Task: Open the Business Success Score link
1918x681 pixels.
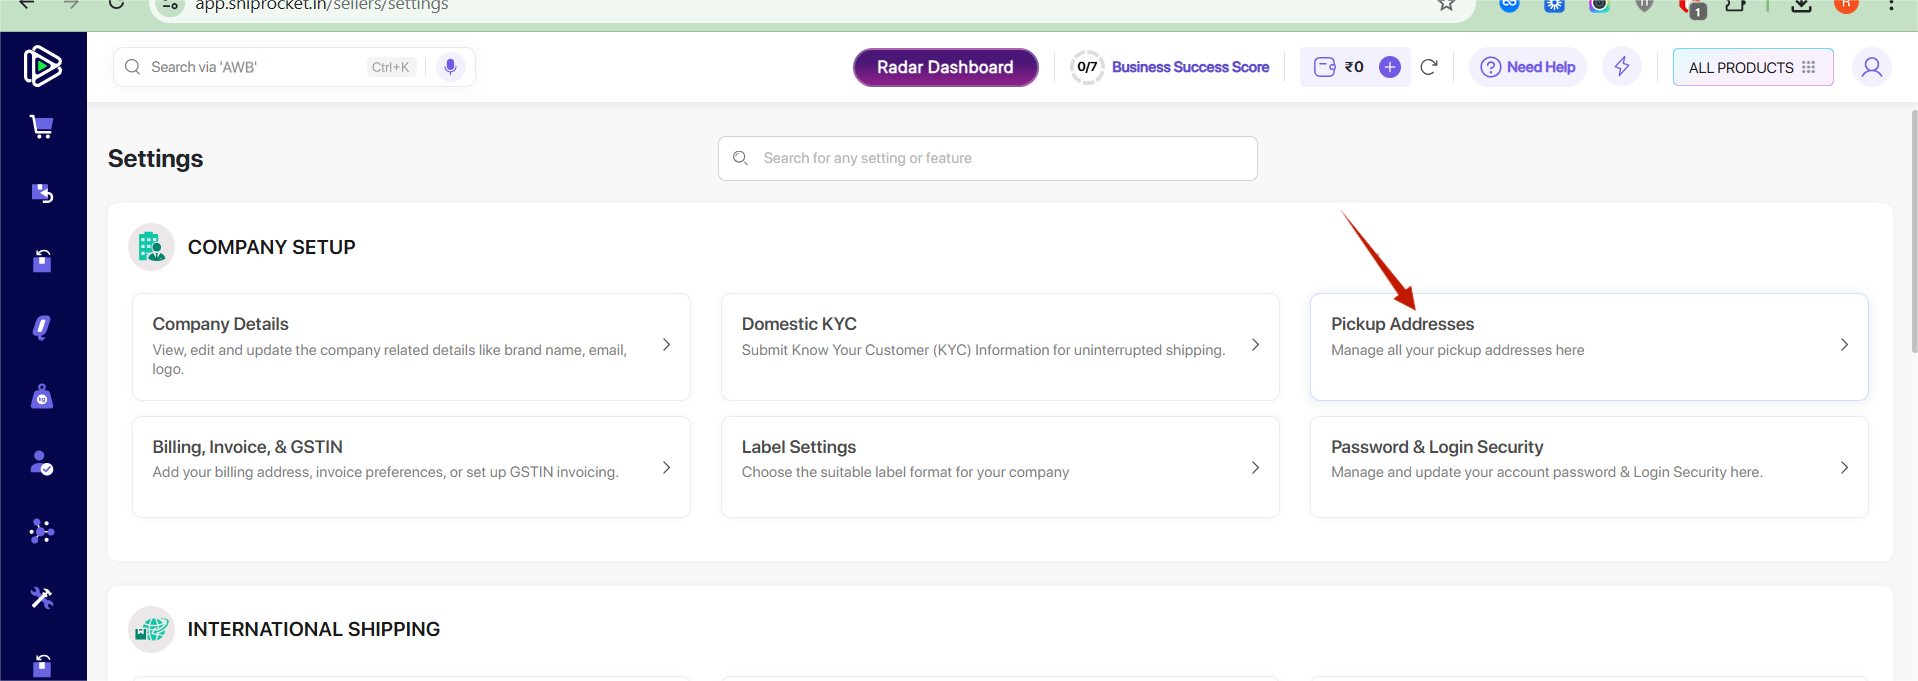Action: coord(1189,67)
